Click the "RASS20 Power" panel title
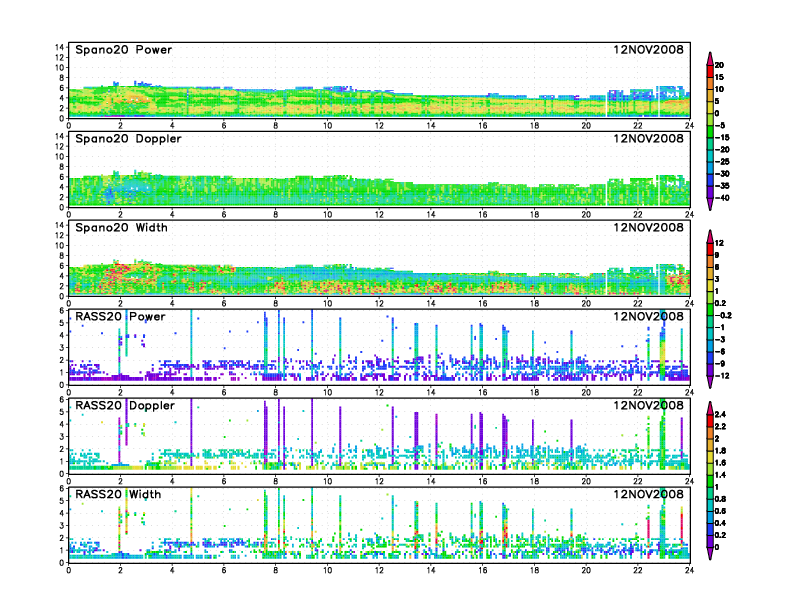This screenshot has width=792, height=612. (x=120, y=316)
